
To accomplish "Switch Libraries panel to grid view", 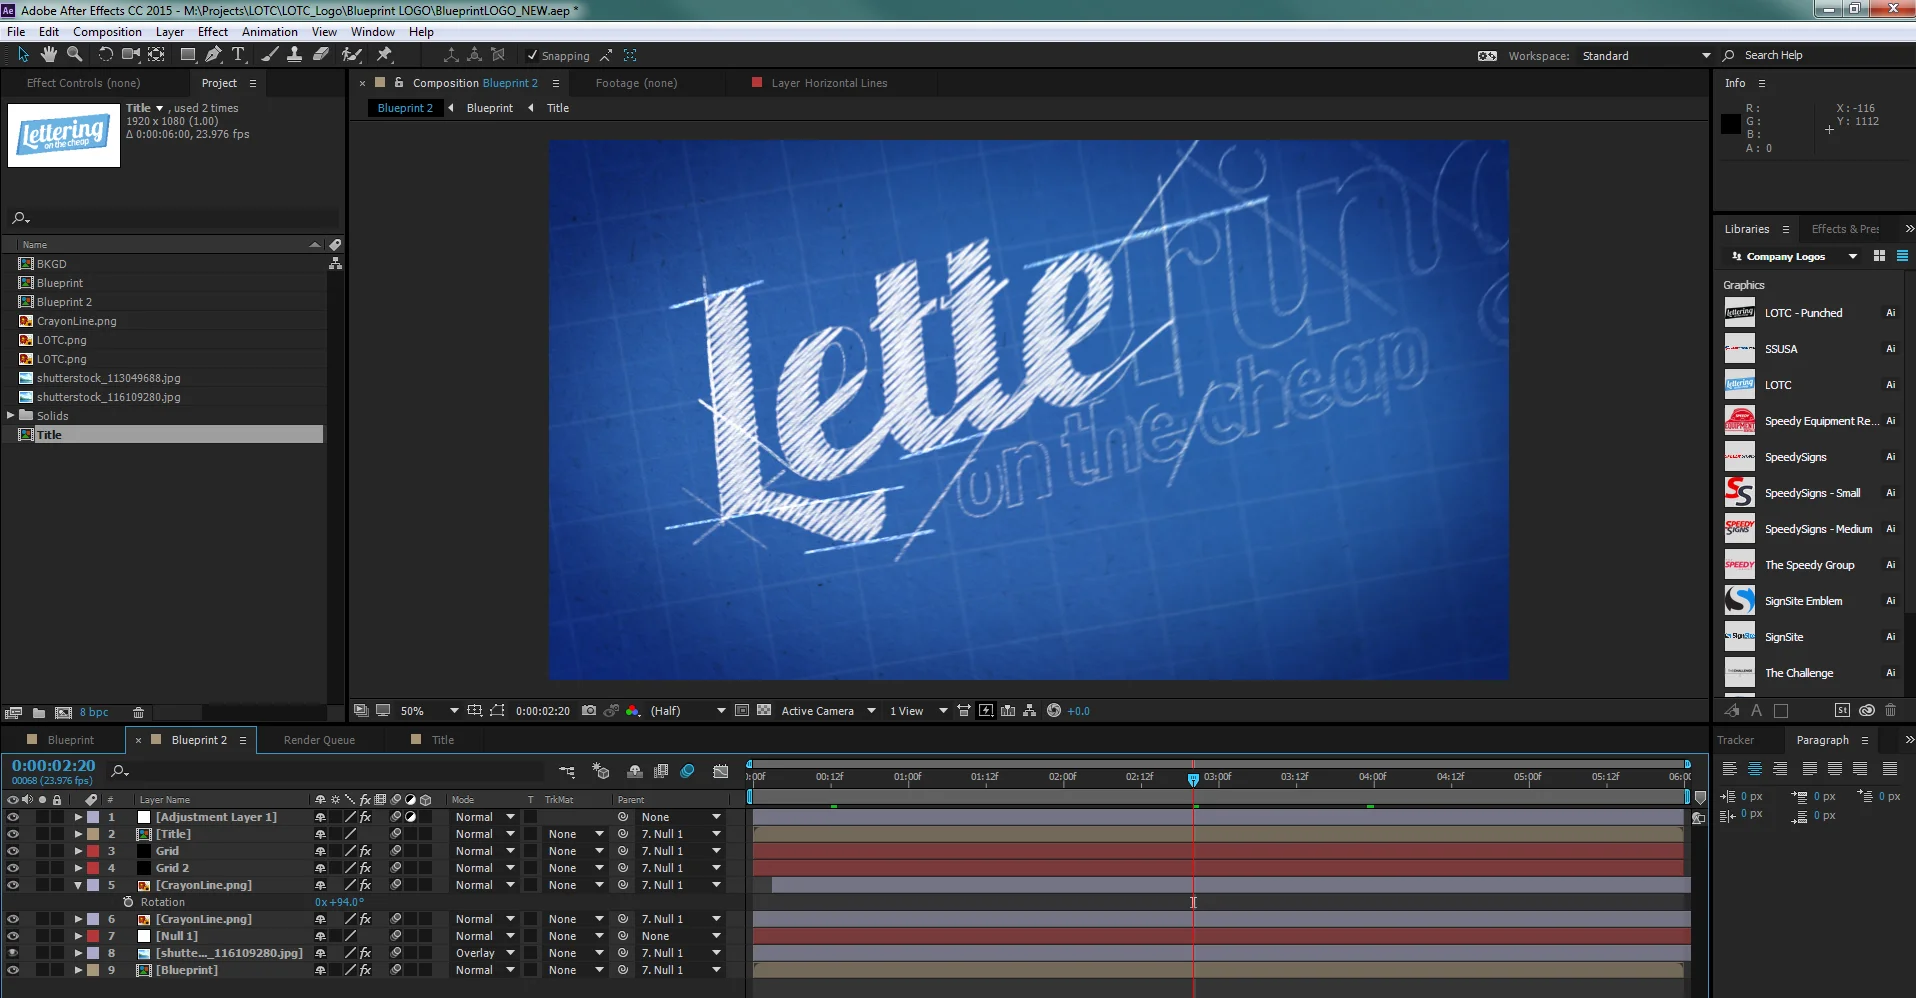I will [1879, 256].
